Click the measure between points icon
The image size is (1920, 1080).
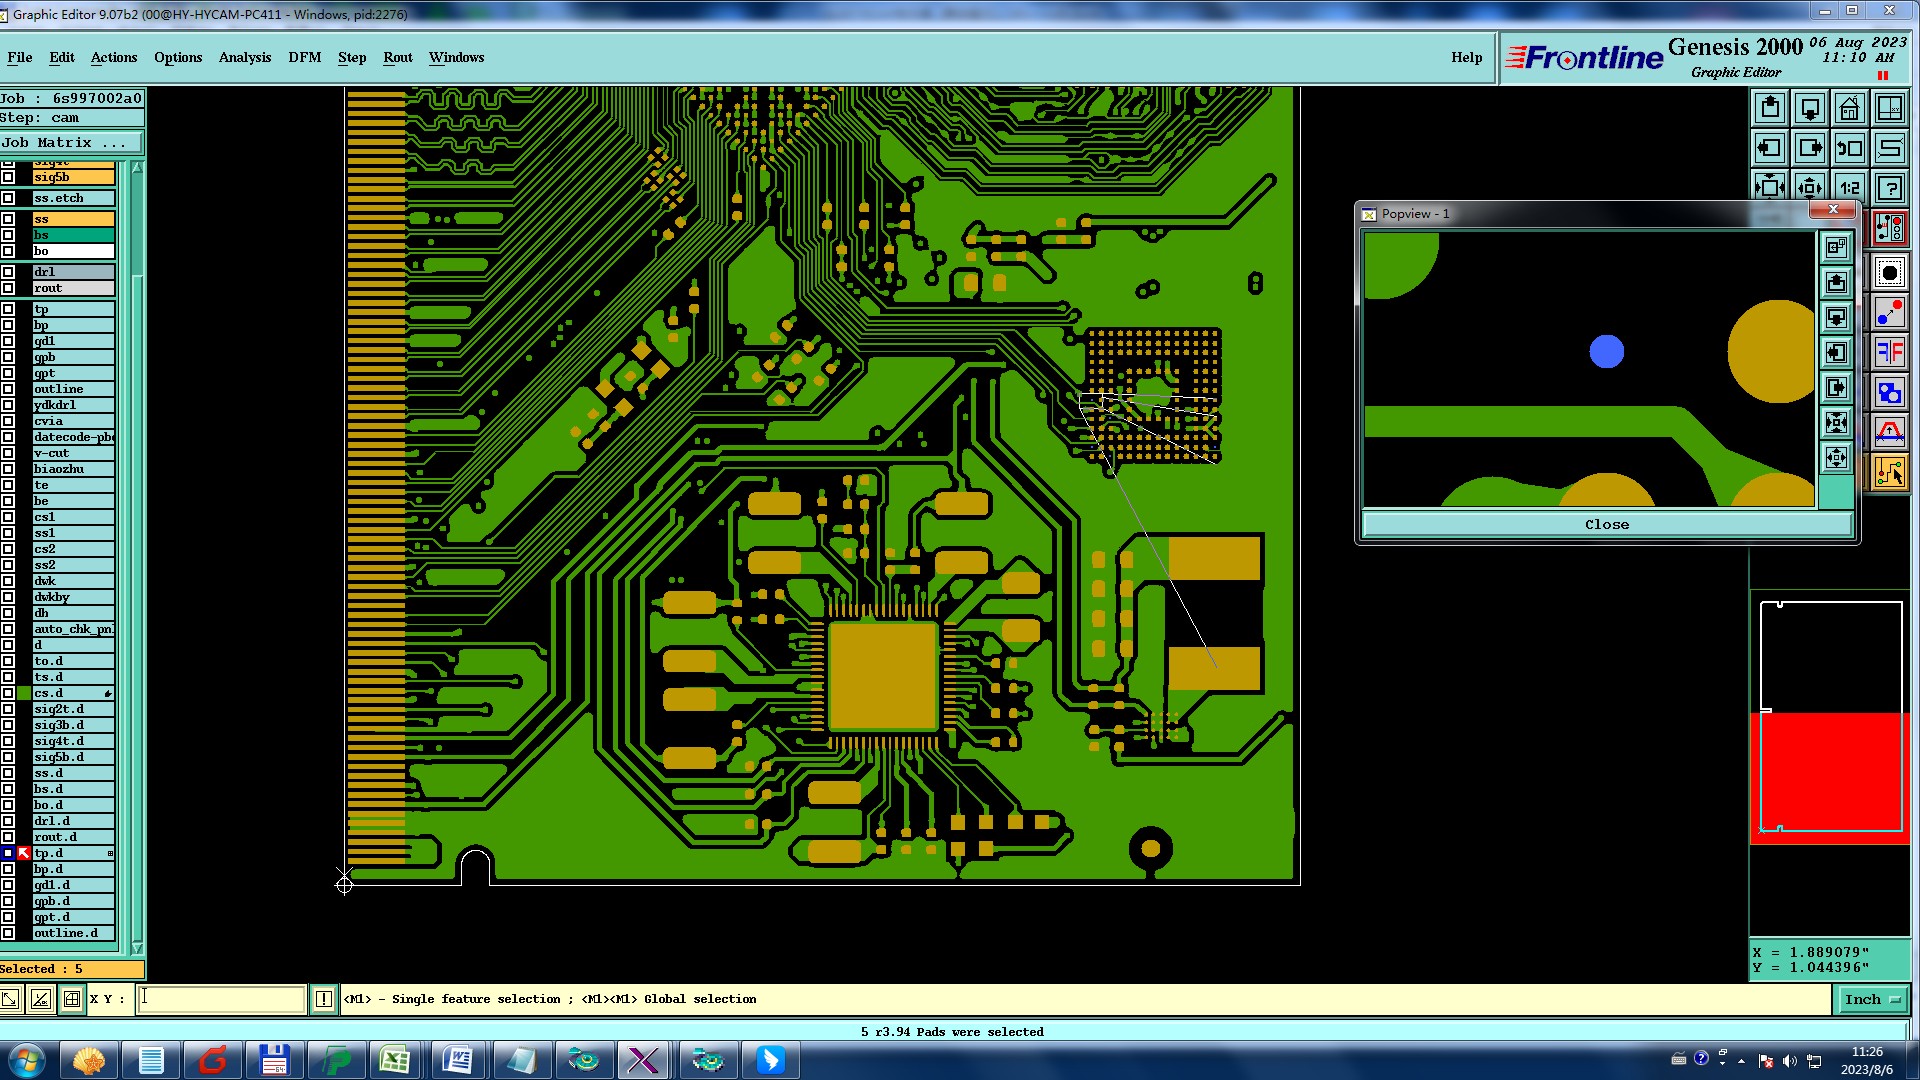tap(1889, 314)
